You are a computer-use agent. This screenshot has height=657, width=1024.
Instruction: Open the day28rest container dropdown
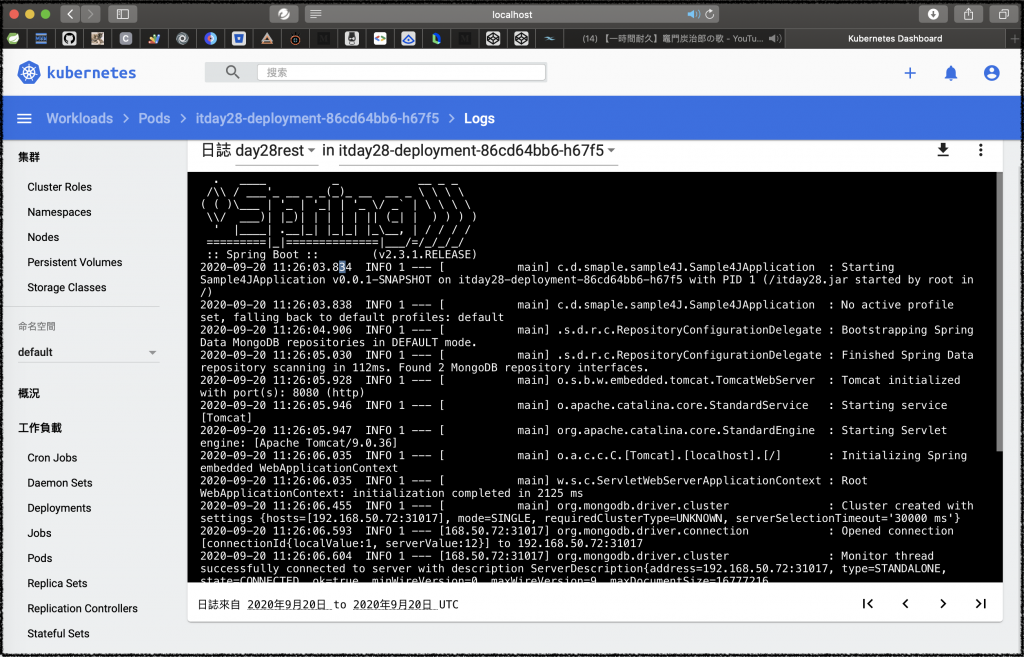(275, 151)
